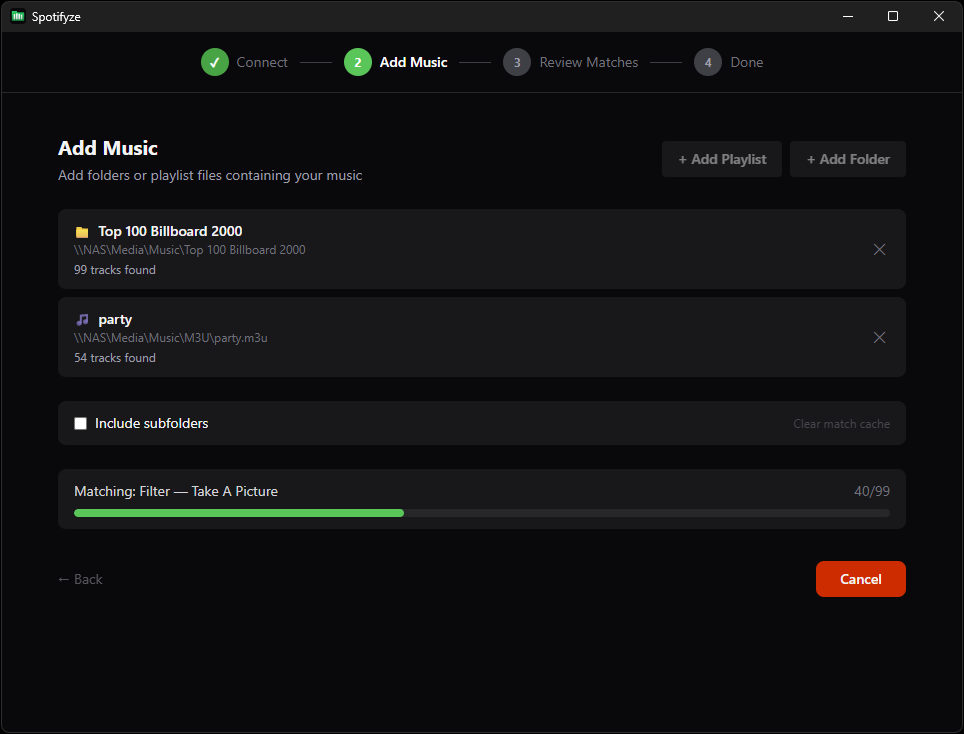Remove the party.m3u playlist
Image resolution: width=964 pixels, height=734 pixels.
point(879,337)
